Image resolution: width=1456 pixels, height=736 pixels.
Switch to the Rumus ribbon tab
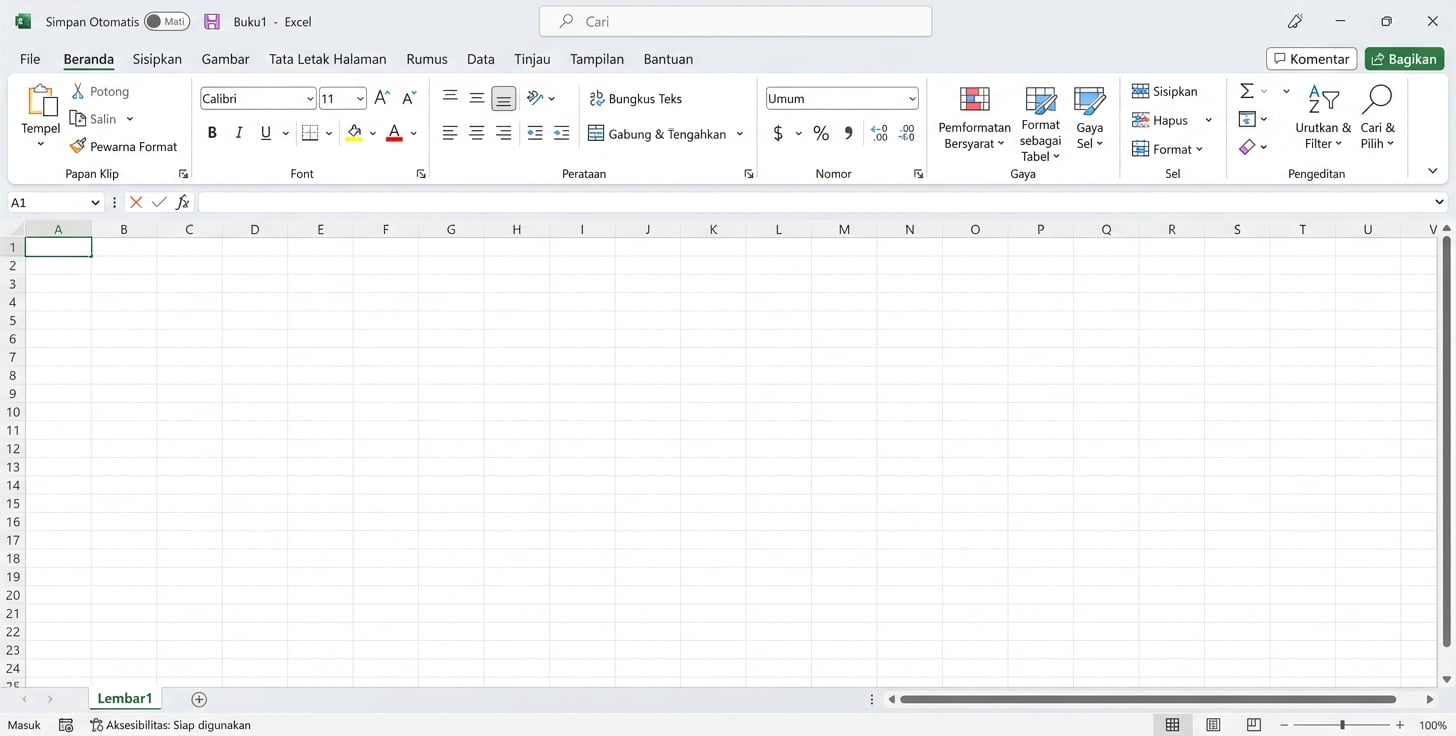427,59
